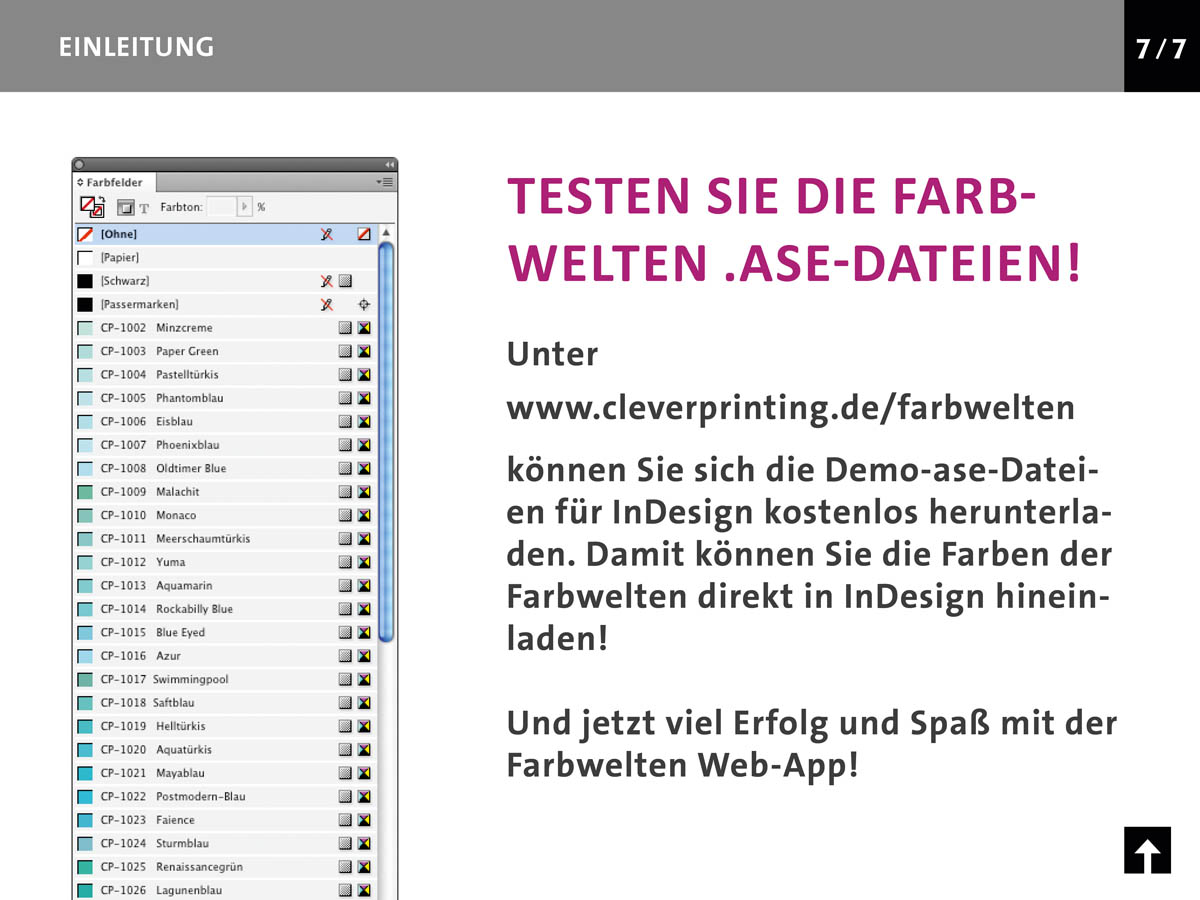Click the process color icon on Rockabilly Blue row
Viewport: 1200px width, 900px height.
pos(345,609)
